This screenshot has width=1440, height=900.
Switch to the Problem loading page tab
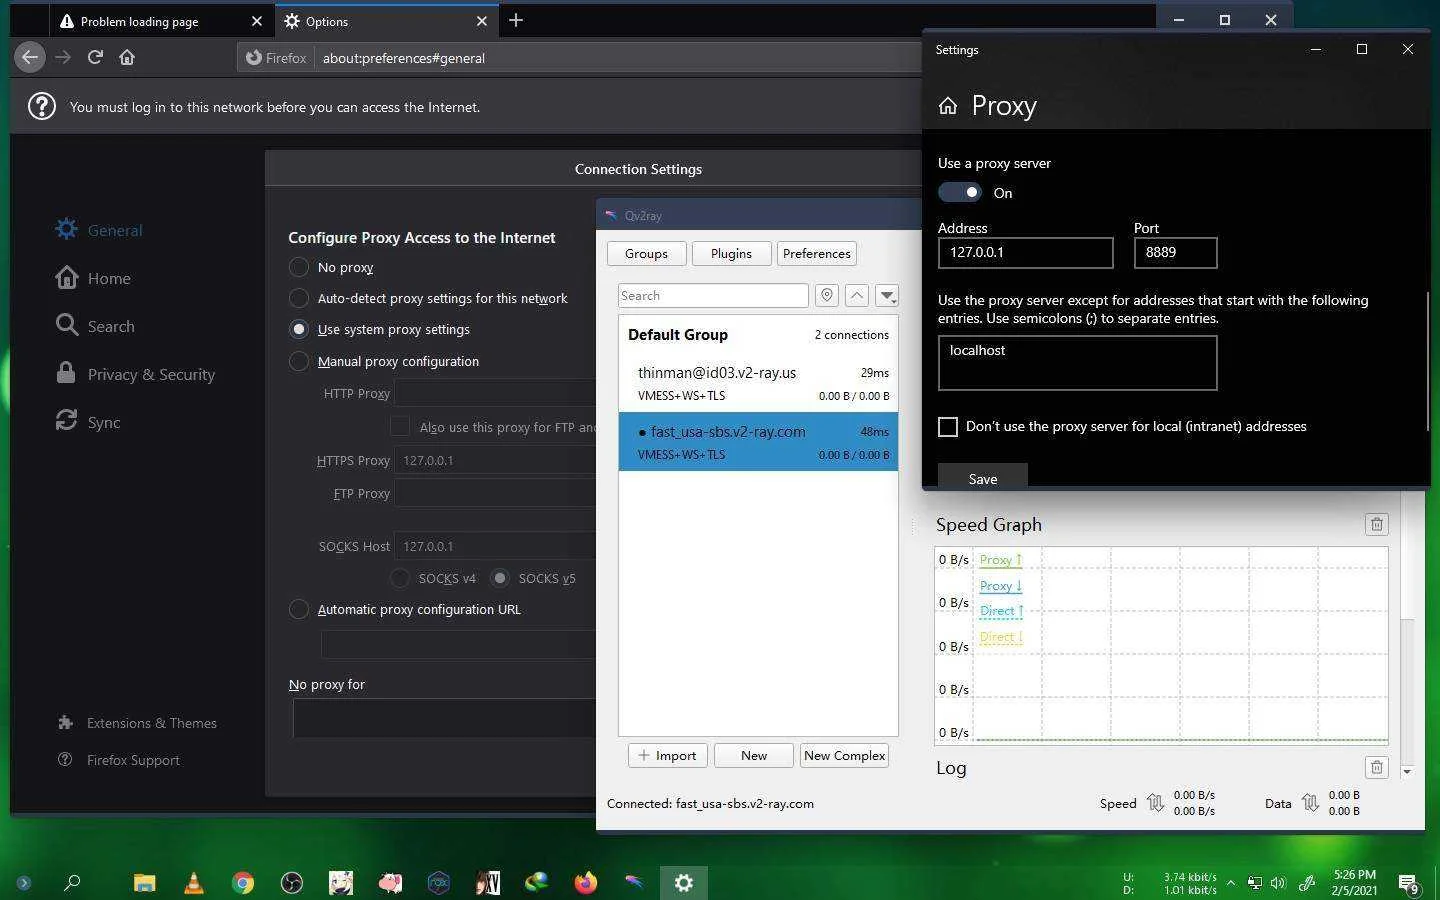point(160,21)
